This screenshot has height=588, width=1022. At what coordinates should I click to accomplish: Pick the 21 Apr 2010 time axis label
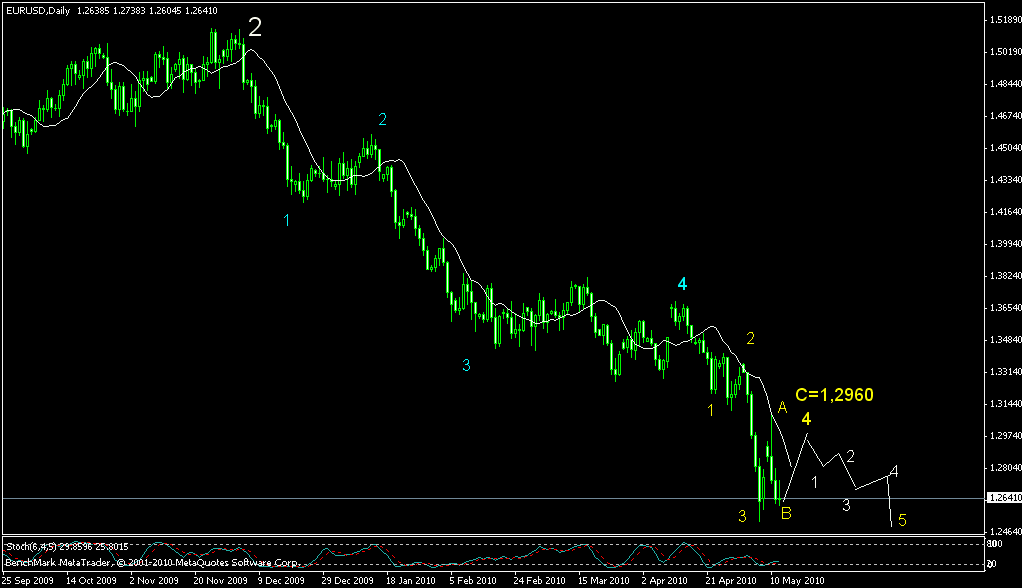click(731, 580)
